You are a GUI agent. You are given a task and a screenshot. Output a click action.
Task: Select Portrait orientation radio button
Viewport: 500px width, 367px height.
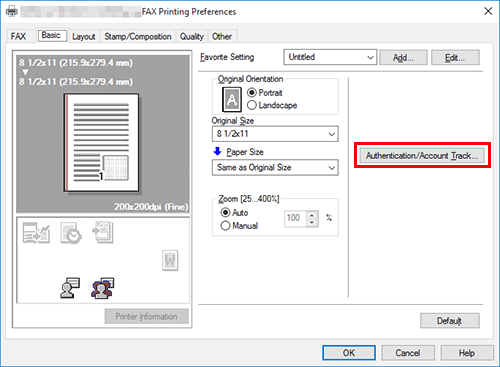[x=265, y=93]
